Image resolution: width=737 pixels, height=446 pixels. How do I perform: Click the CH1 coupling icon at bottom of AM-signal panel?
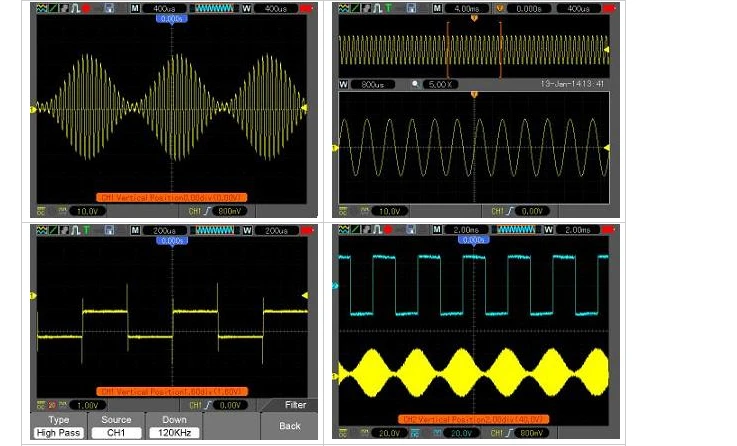point(41,211)
